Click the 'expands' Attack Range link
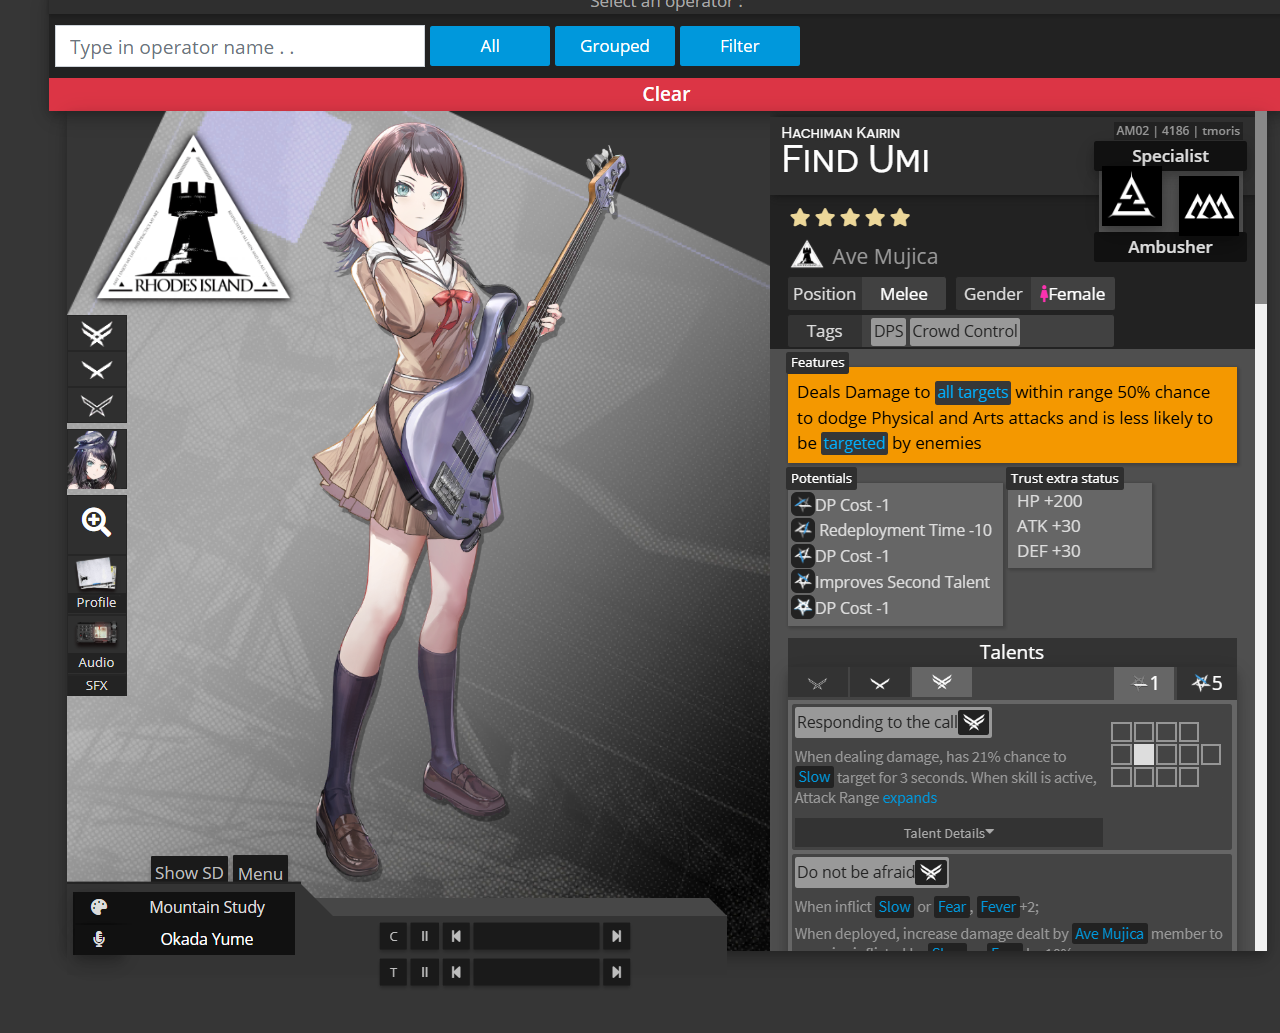 (910, 798)
